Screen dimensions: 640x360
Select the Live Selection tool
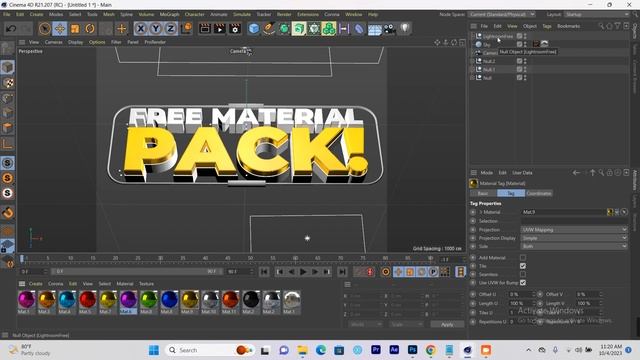click(44, 29)
